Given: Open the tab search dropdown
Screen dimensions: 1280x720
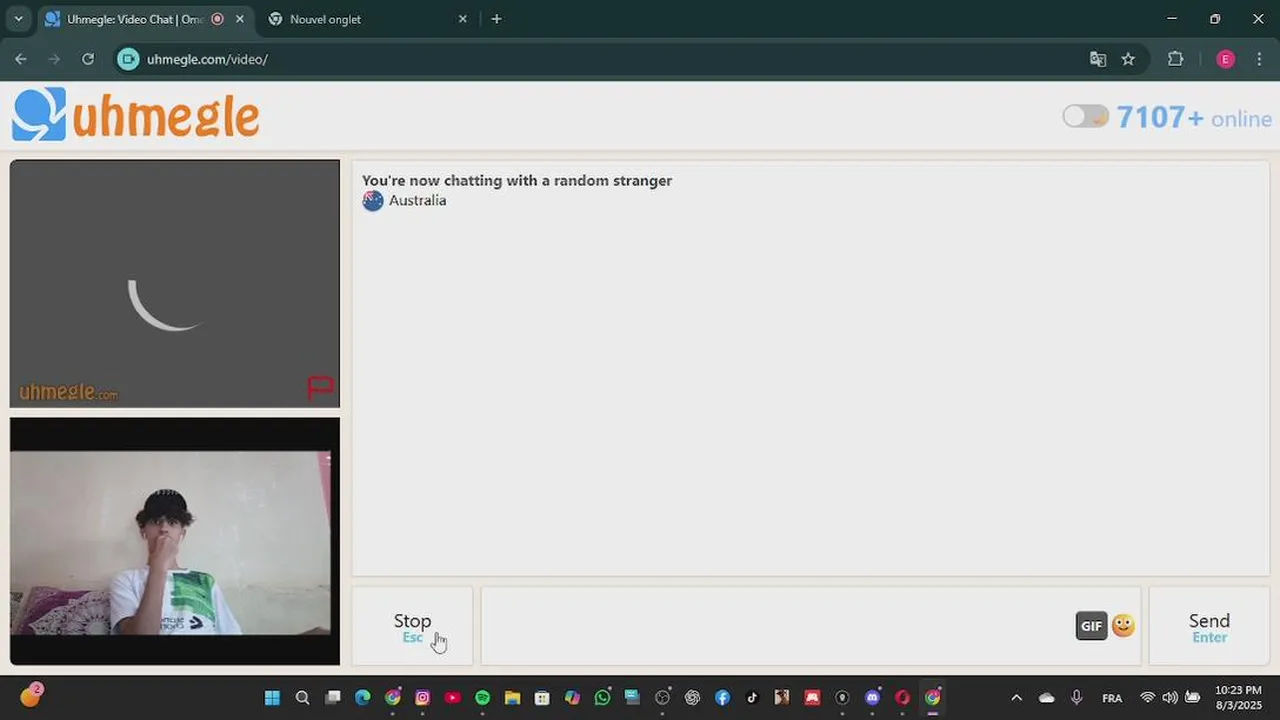Looking at the screenshot, I should click(18, 19).
